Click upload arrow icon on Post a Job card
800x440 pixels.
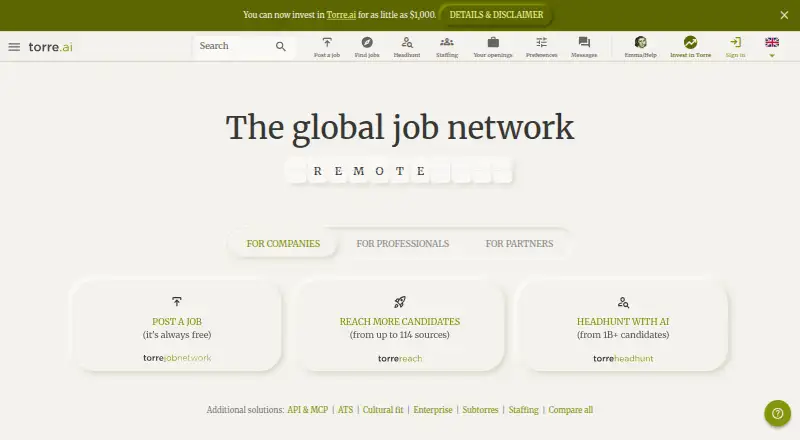177,302
